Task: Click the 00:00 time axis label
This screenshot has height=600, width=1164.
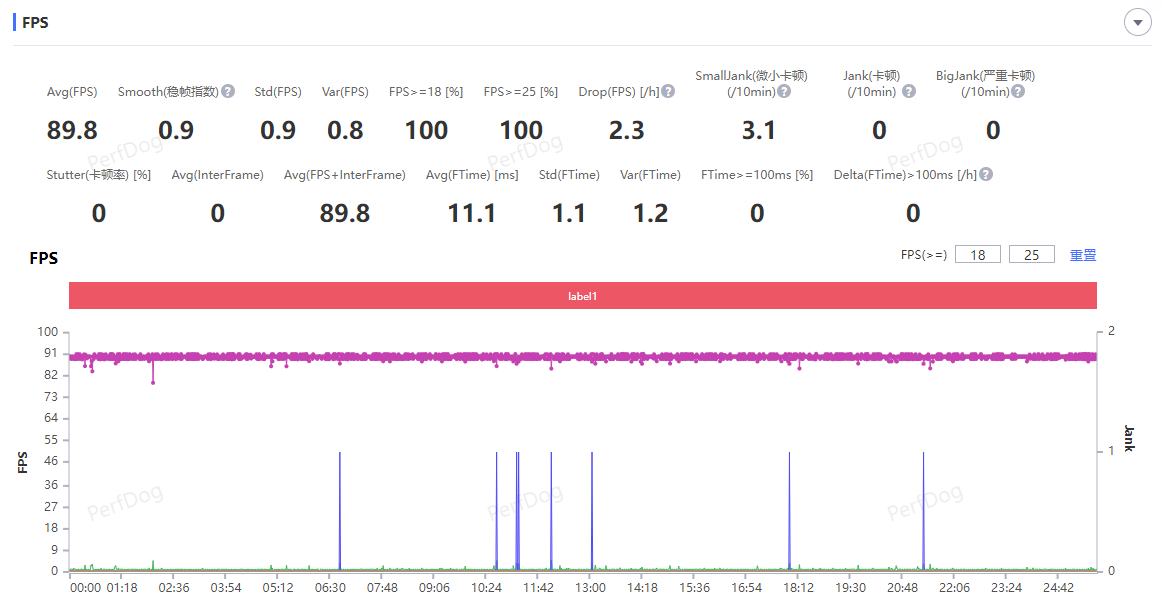Action: click(x=85, y=588)
